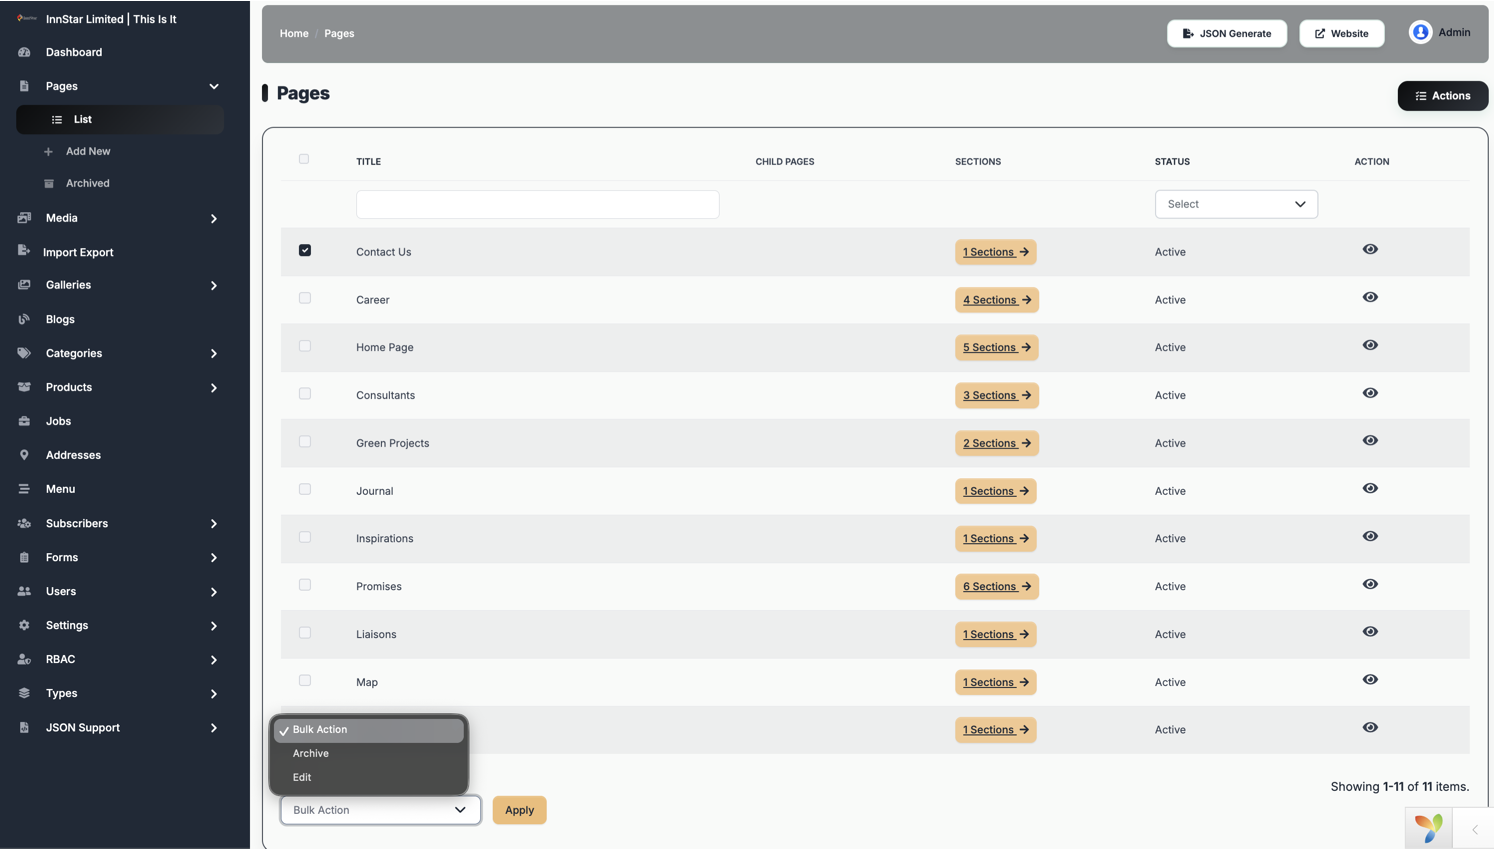
Task: View the Home Page eye icon
Action: pyautogui.click(x=1370, y=345)
